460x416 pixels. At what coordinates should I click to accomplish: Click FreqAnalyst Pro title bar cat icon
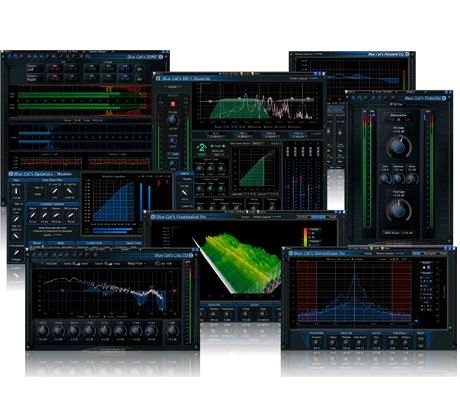tap(153, 217)
